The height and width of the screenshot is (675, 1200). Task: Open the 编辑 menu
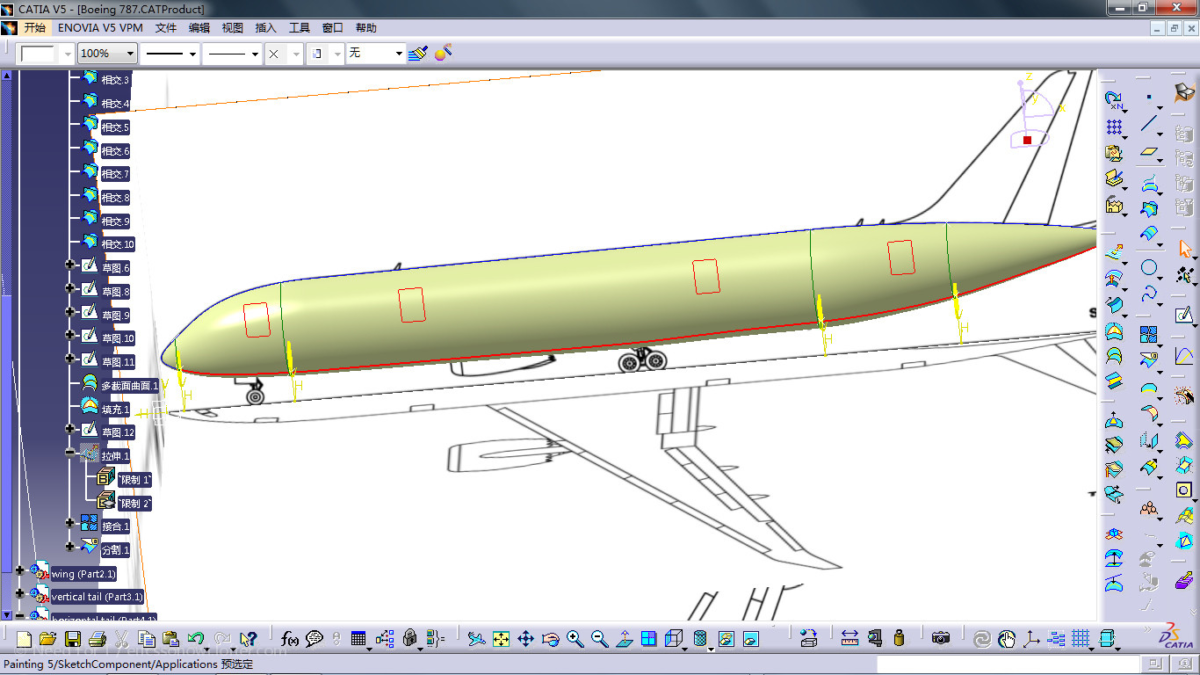(x=199, y=28)
